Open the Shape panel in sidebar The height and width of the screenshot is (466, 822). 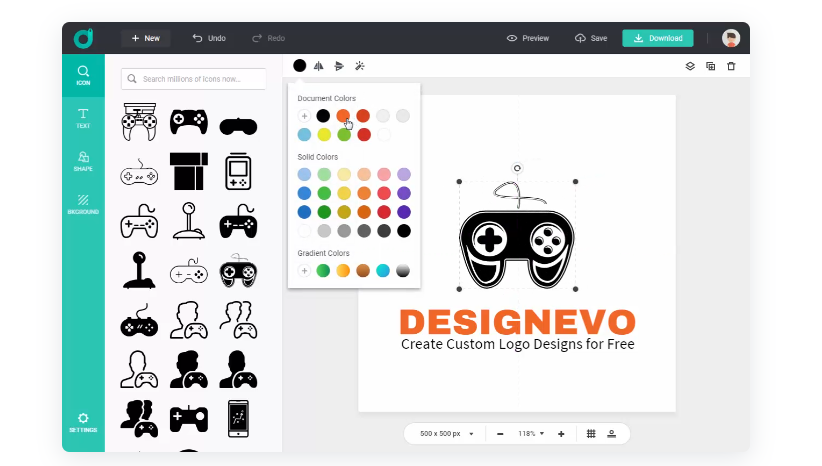point(83,161)
